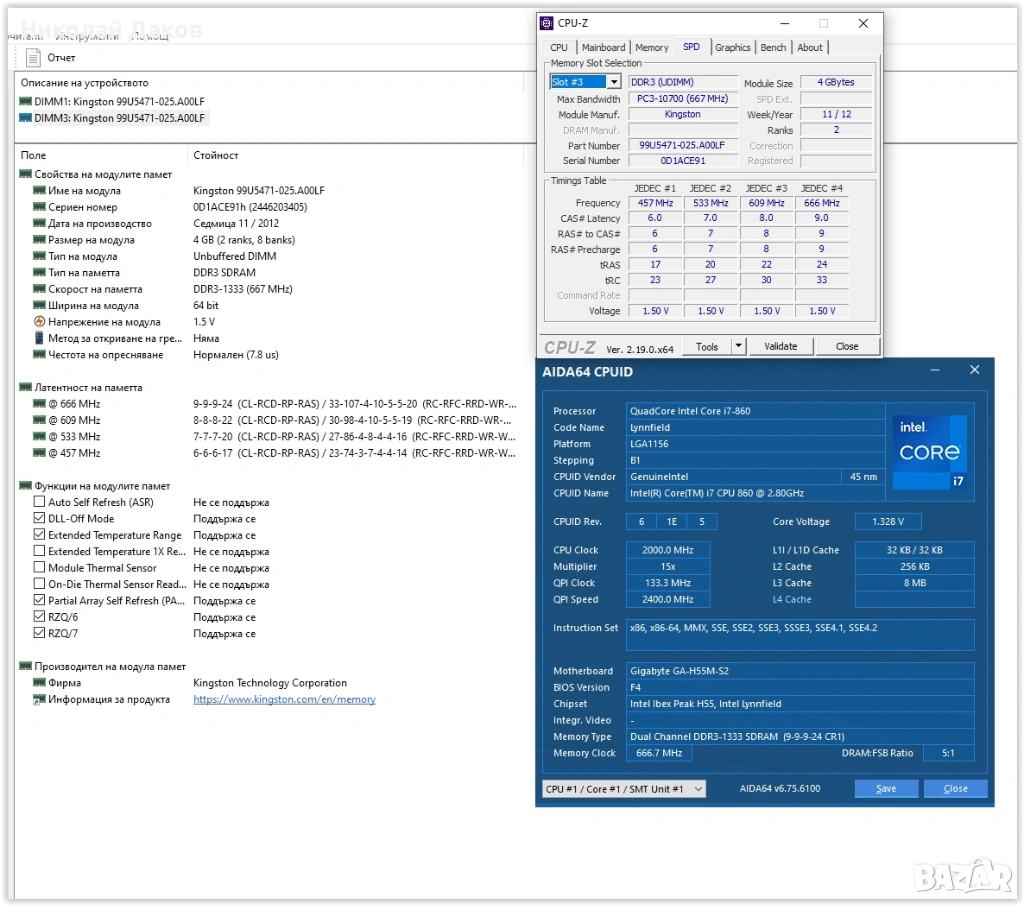Open the Bench tab in CPU-Z

[773, 47]
